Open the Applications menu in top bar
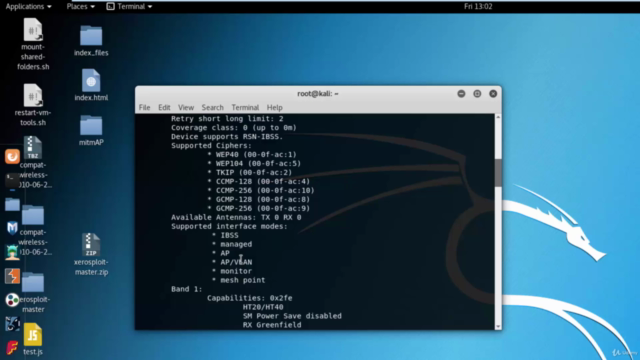Image resolution: width=640 pixels, height=360 pixels. click(28, 7)
